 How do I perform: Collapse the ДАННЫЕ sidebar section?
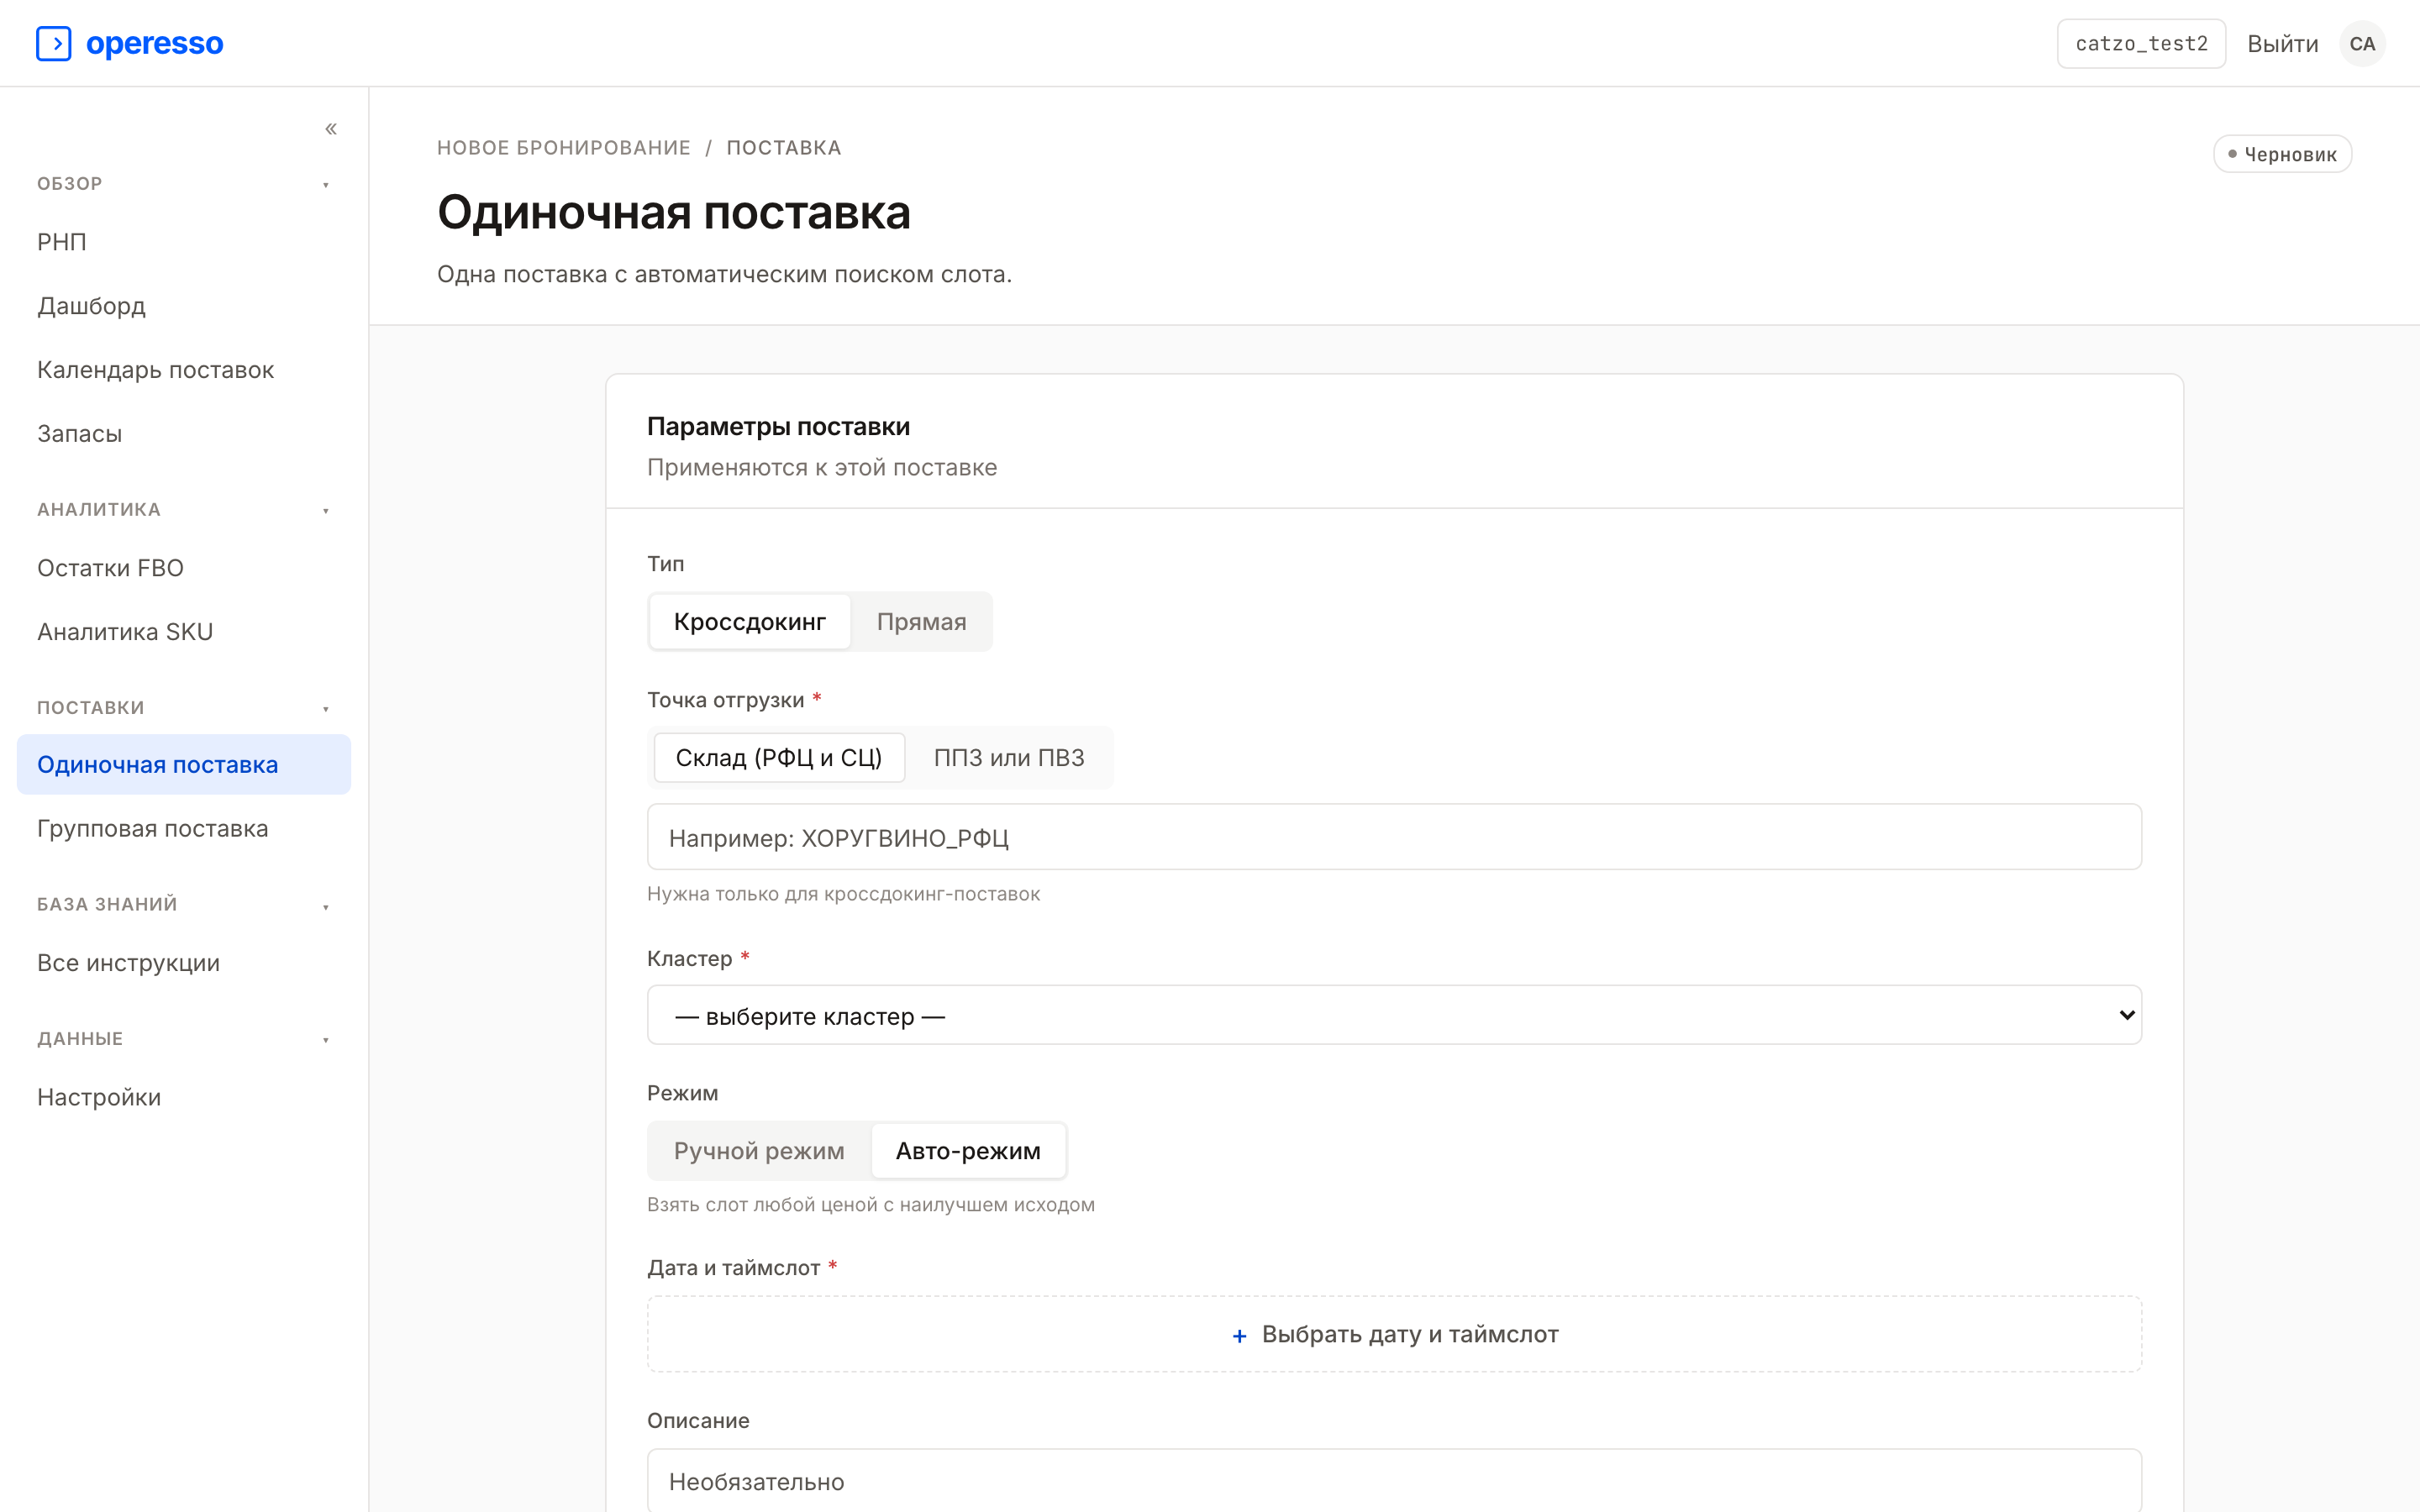click(326, 1040)
